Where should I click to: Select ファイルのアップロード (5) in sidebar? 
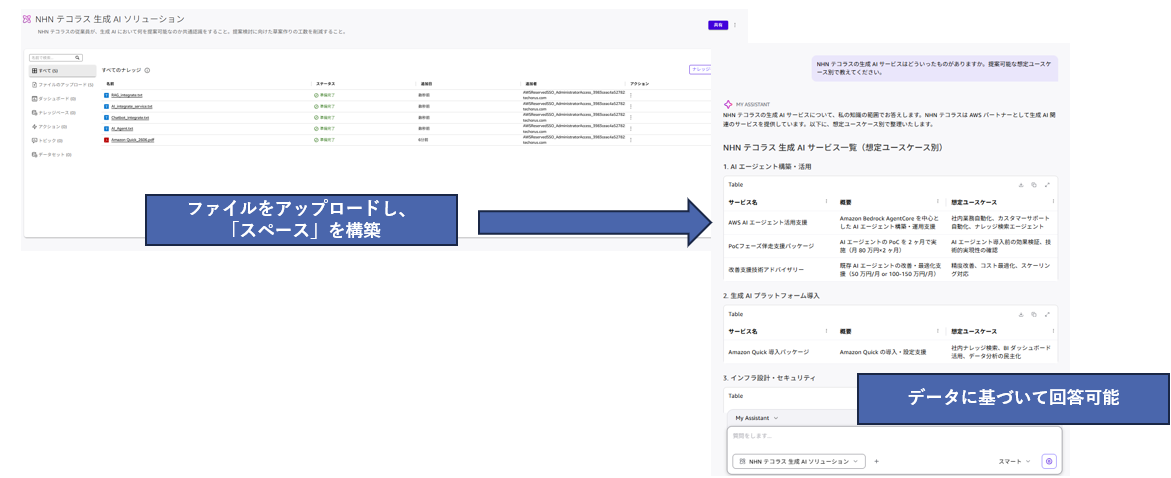point(63,84)
